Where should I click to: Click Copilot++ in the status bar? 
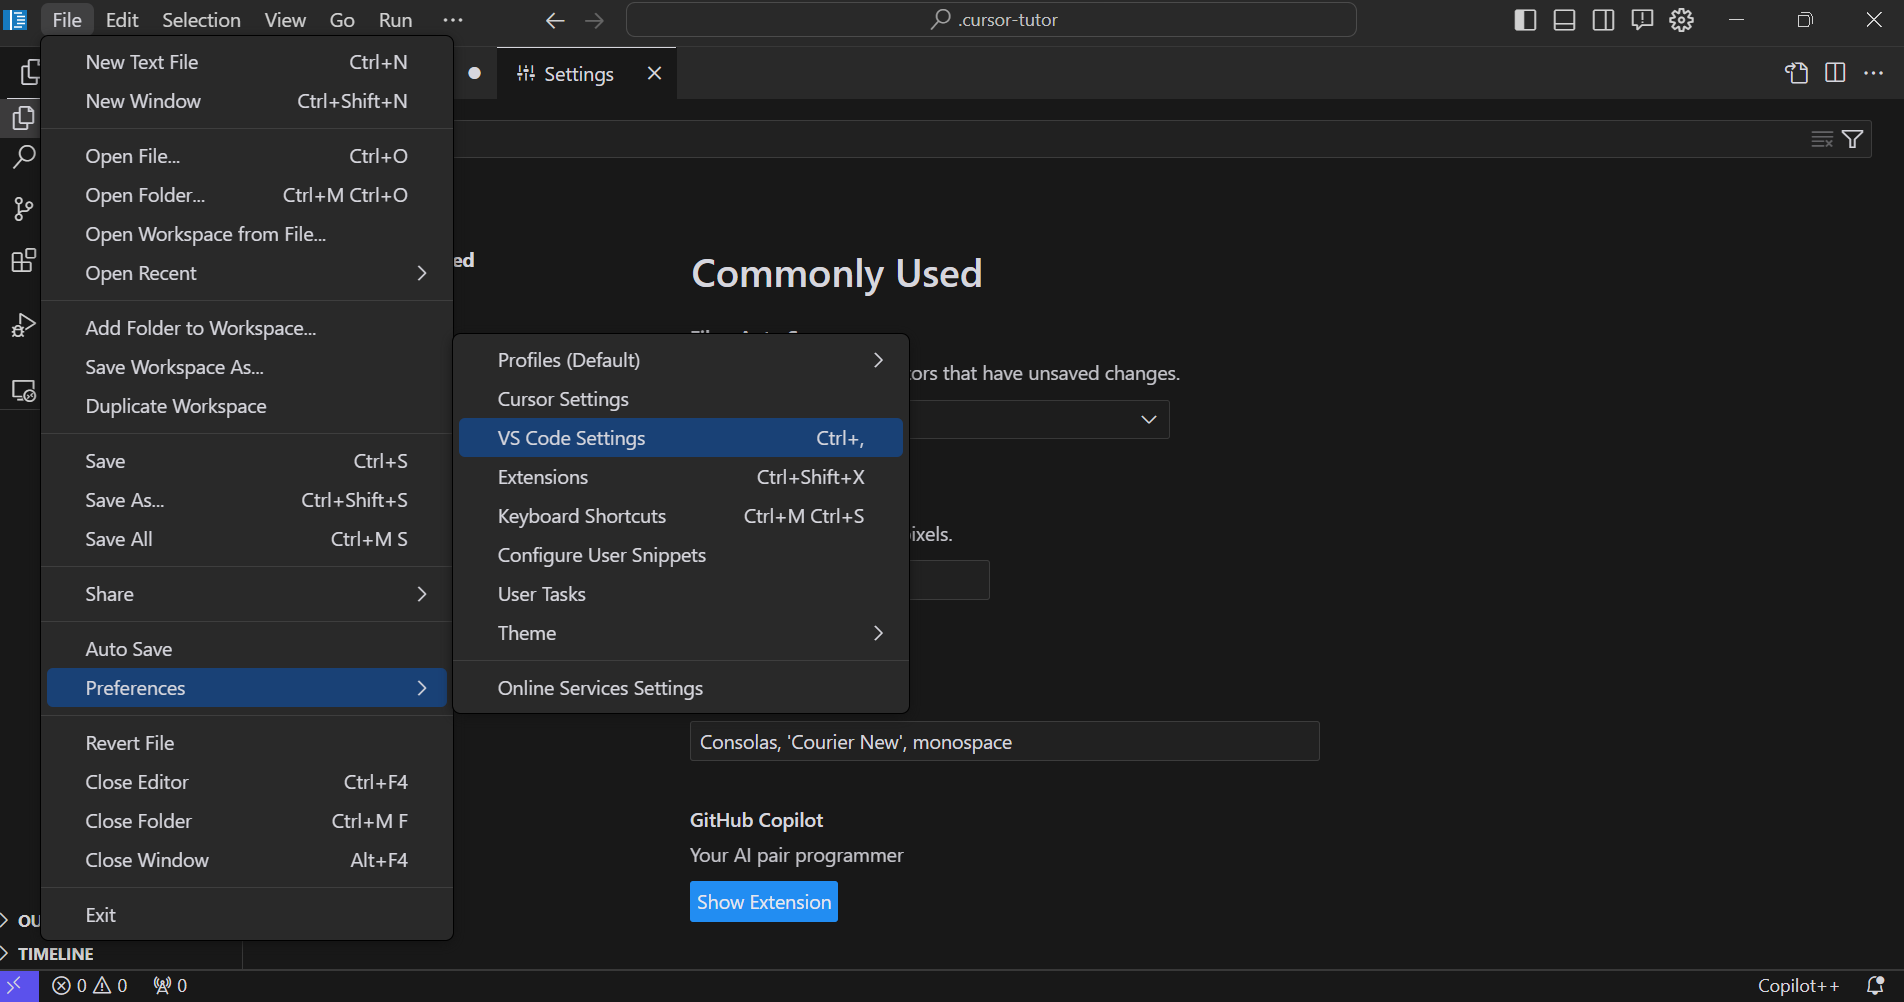point(1797,985)
